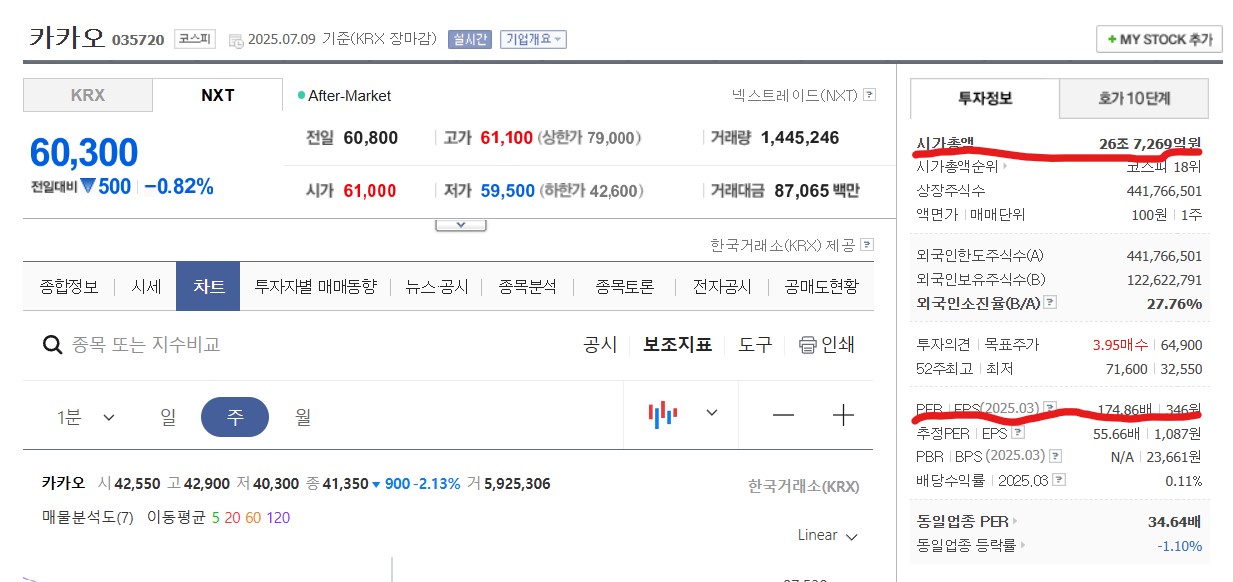Select 월 monthly chart period
Screen dimensions: 1233x582
(x=303, y=417)
